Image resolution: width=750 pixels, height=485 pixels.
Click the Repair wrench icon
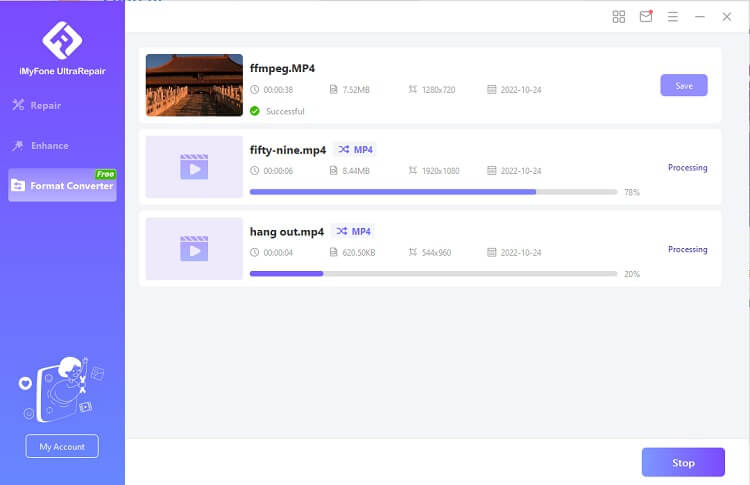click(18, 105)
